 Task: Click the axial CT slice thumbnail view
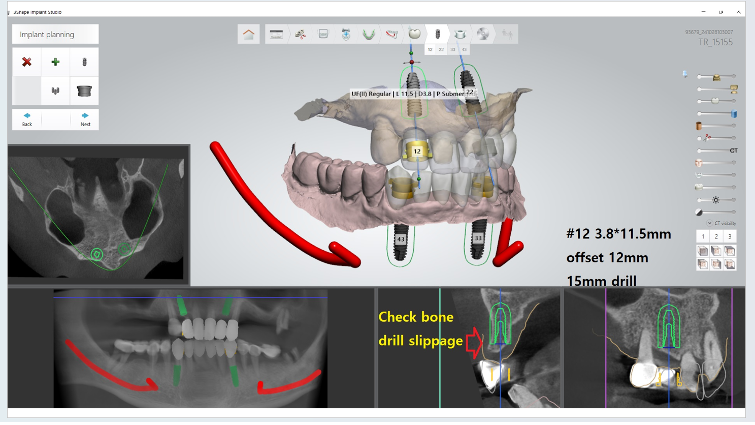coord(98,215)
